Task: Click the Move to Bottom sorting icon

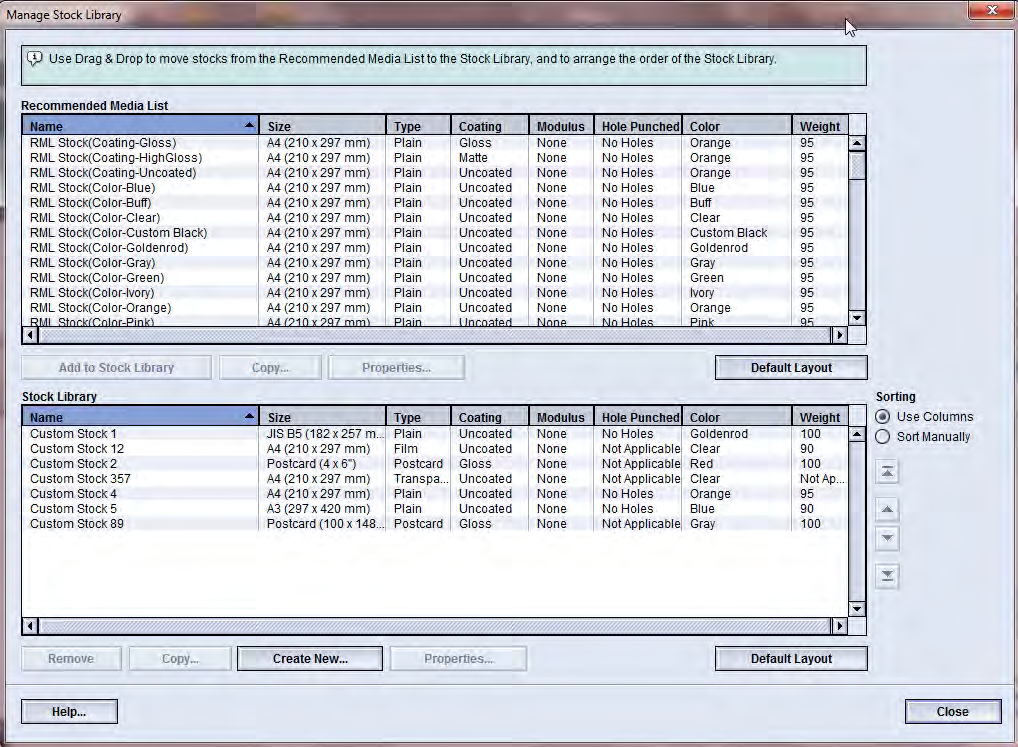Action: click(887, 576)
